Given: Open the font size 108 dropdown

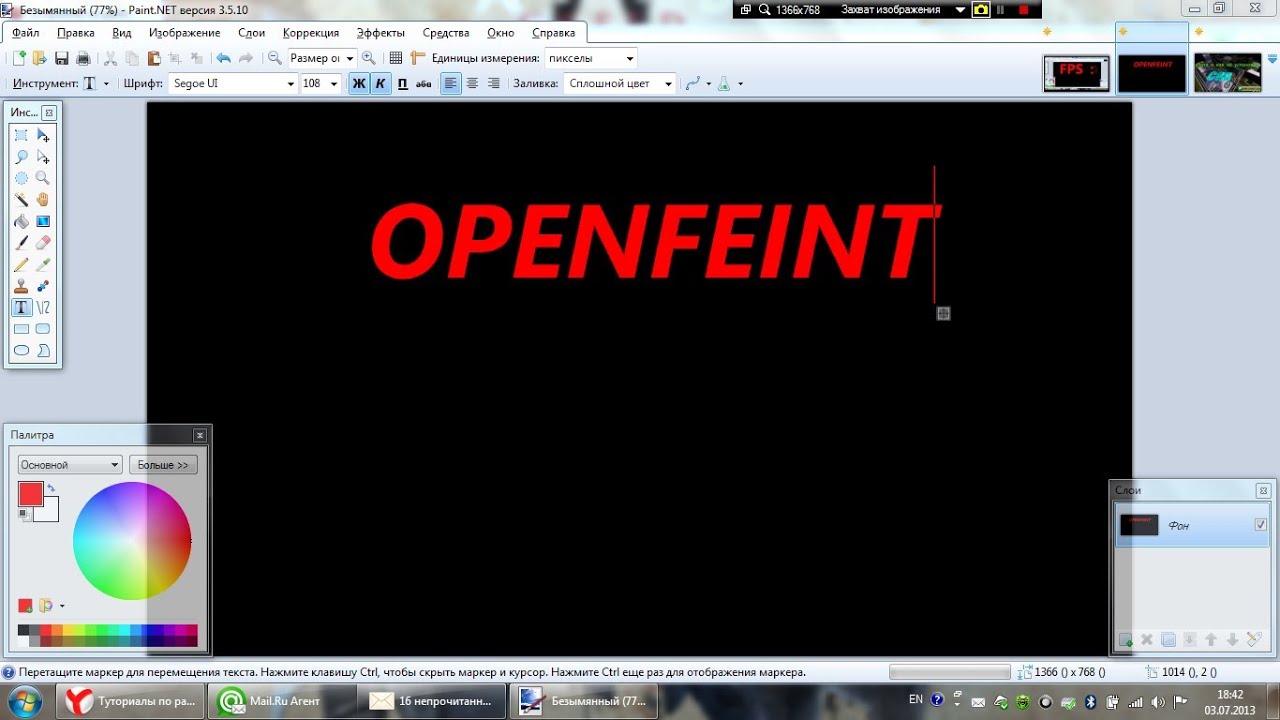Looking at the screenshot, I should click(334, 84).
